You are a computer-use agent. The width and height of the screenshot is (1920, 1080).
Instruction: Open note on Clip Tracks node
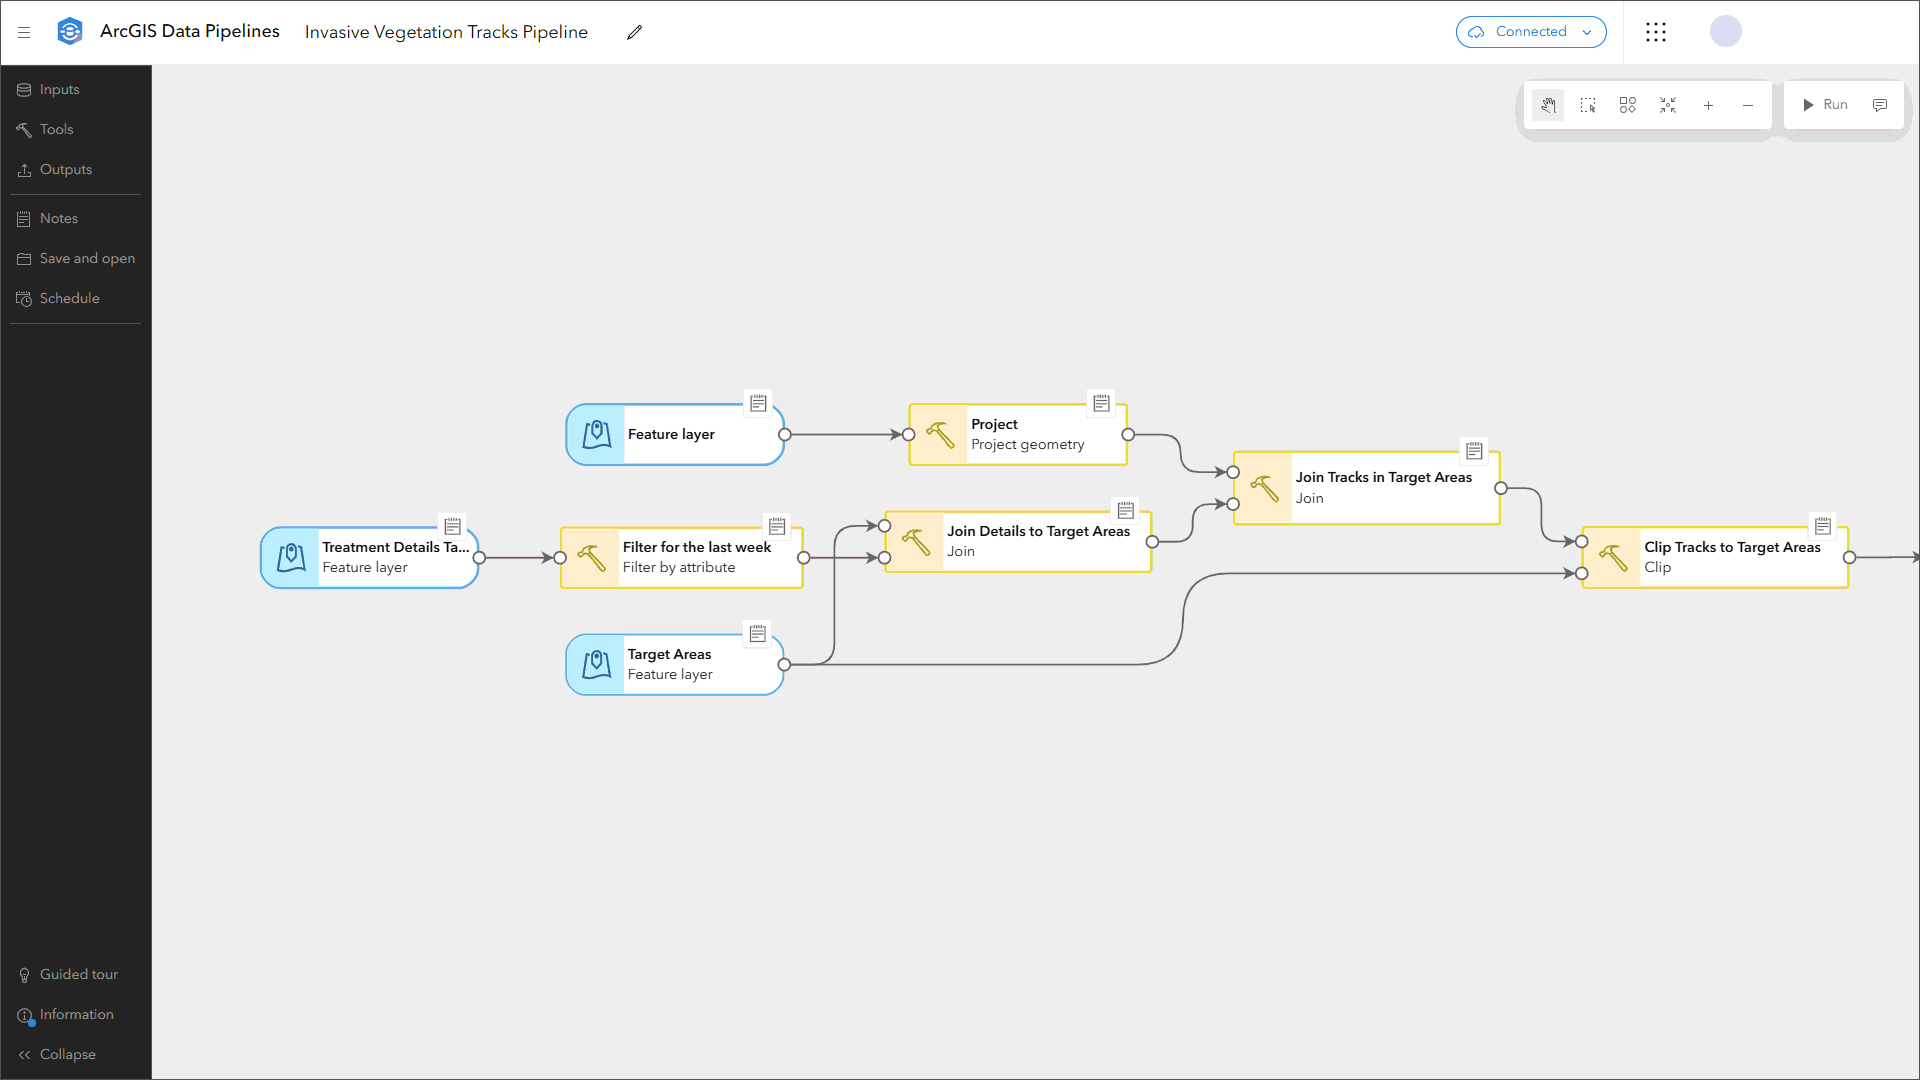1823,526
